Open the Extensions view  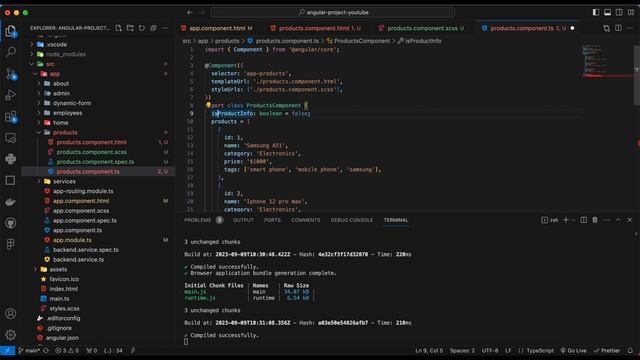[x=11, y=117]
